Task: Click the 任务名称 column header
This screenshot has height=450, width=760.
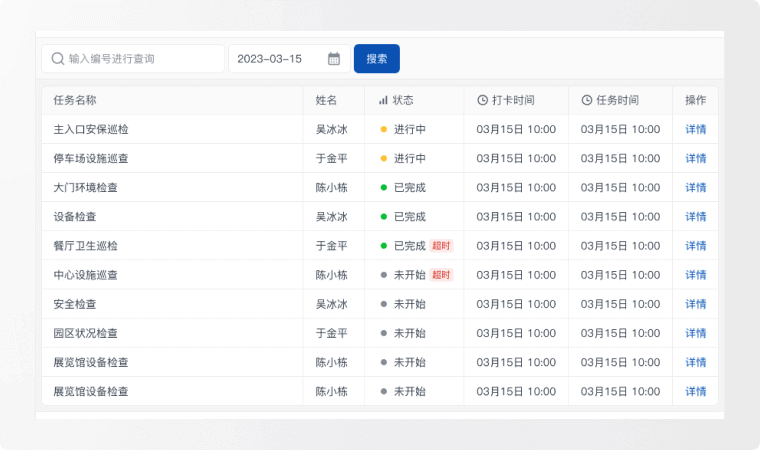Action: [75, 100]
